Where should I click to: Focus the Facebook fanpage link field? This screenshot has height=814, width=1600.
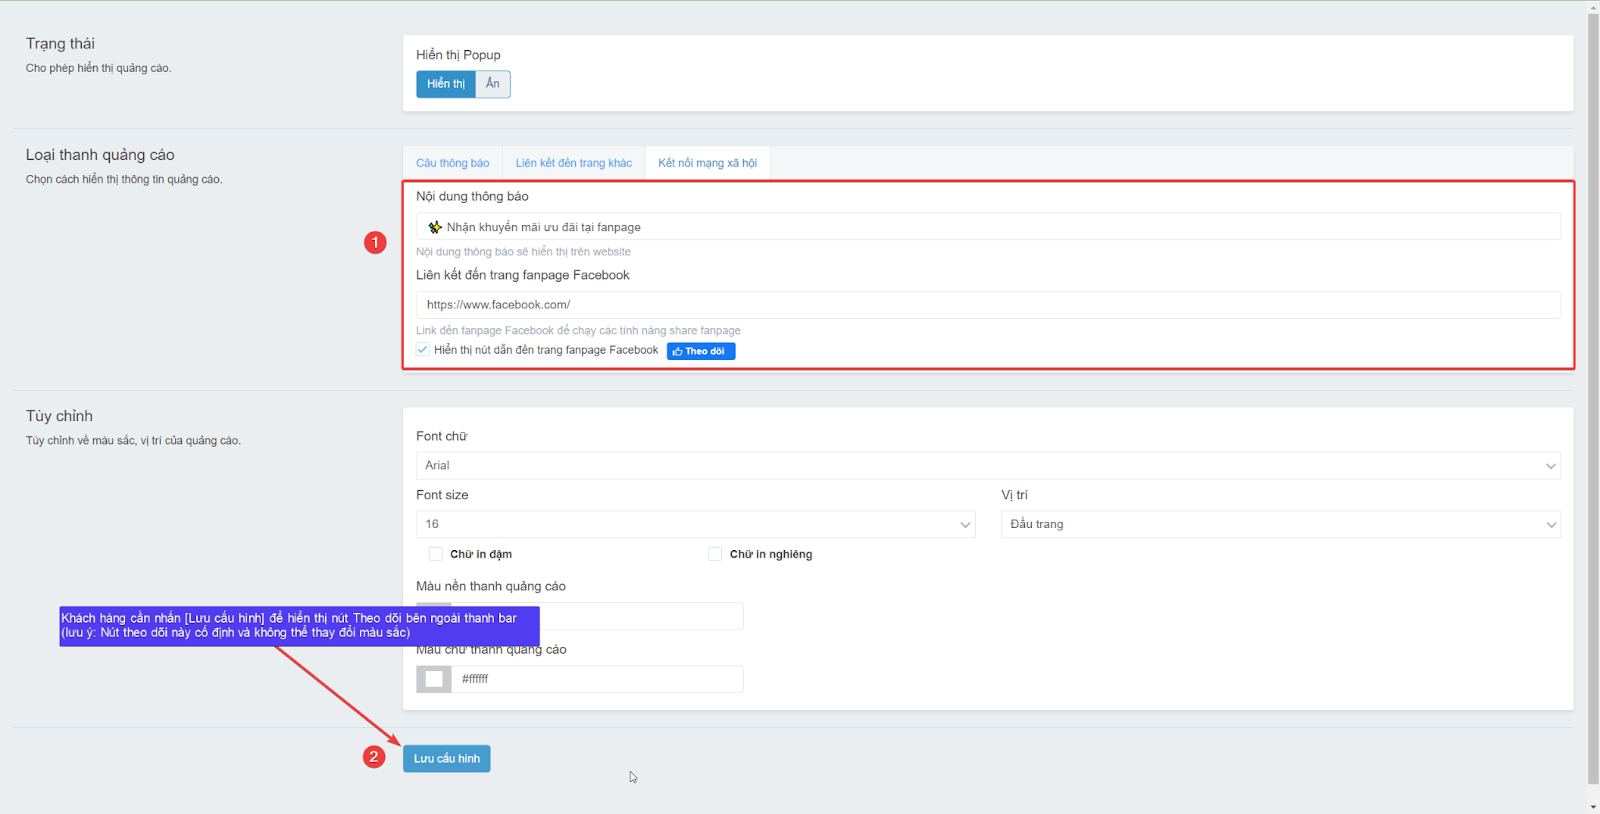coord(987,305)
